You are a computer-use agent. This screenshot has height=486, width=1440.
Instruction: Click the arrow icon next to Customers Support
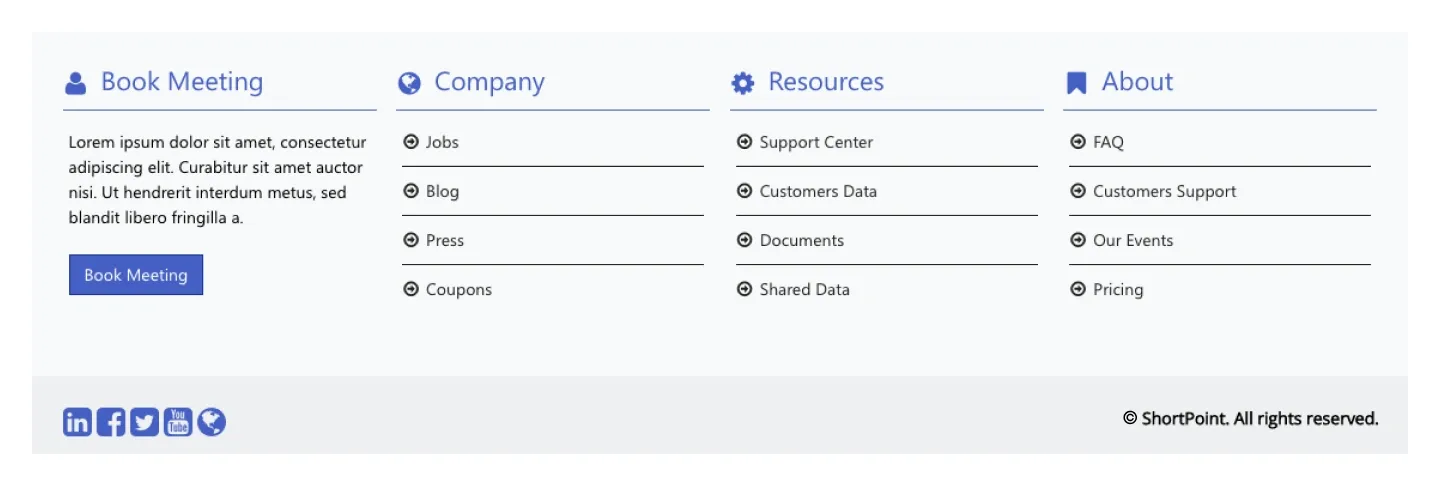[x=1077, y=191]
